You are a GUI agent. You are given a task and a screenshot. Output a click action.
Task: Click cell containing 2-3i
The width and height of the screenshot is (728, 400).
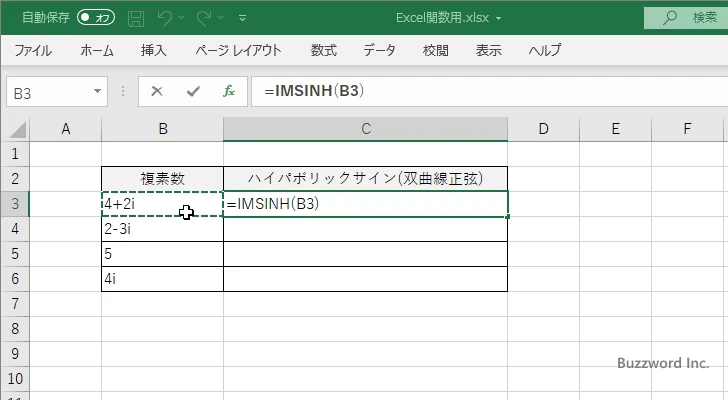point(162,229)
